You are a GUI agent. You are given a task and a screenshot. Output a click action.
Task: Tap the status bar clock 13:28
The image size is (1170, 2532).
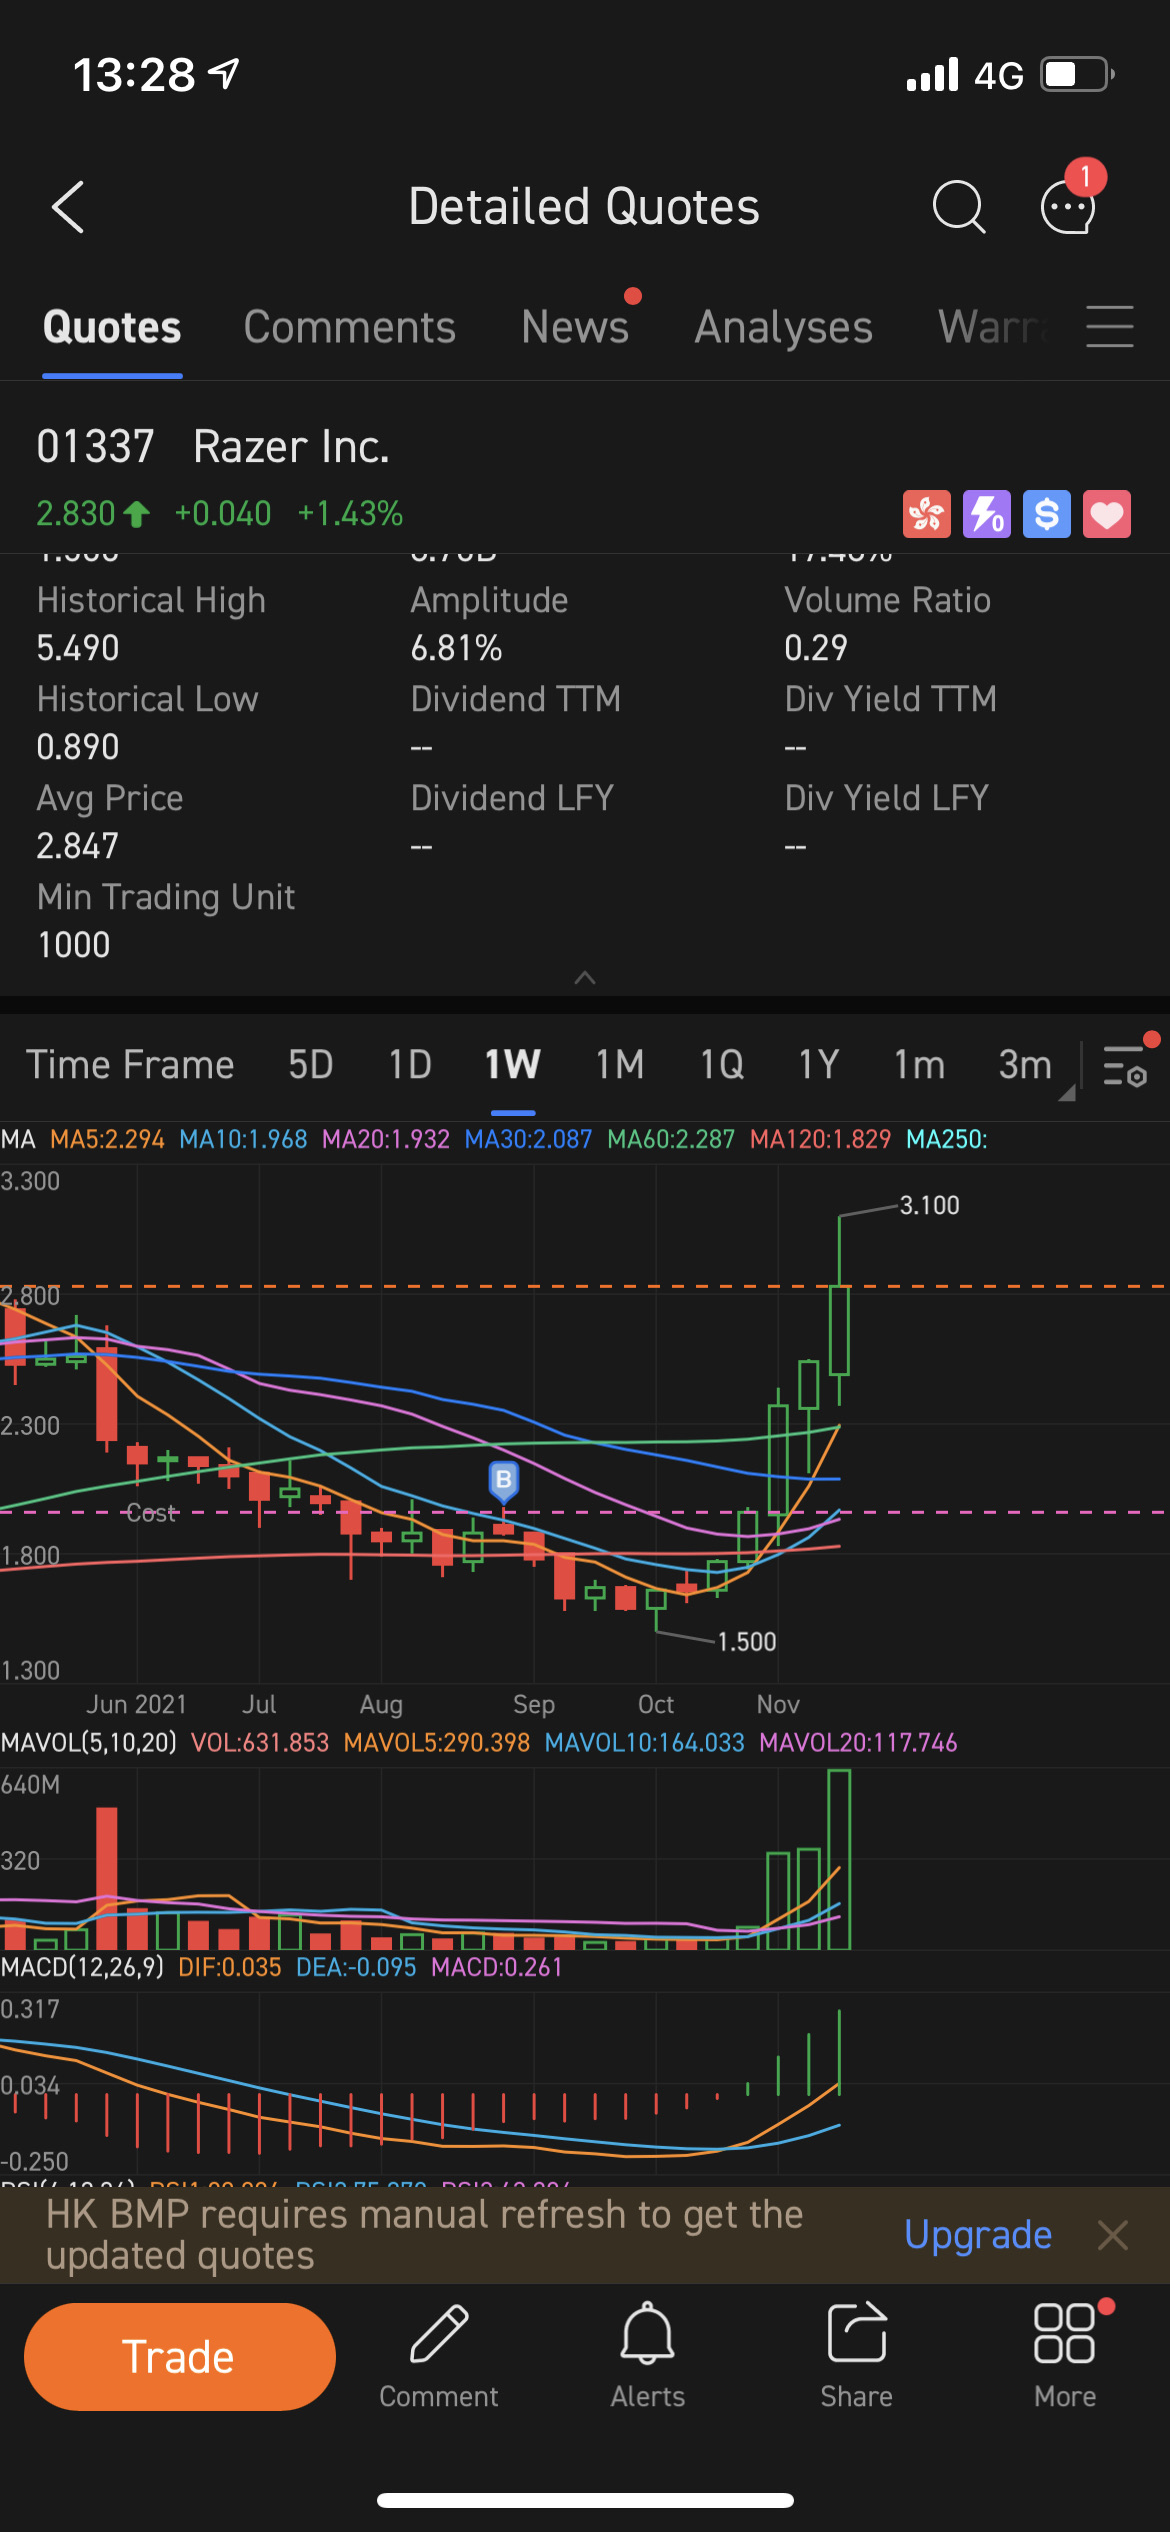[134, 75]
